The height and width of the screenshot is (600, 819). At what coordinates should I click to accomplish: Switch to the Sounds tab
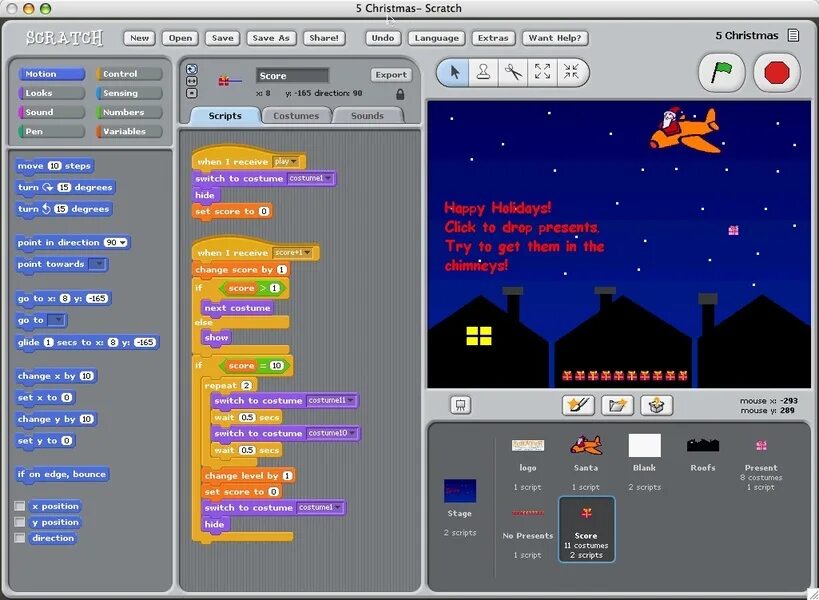click(x=368, y=115)
